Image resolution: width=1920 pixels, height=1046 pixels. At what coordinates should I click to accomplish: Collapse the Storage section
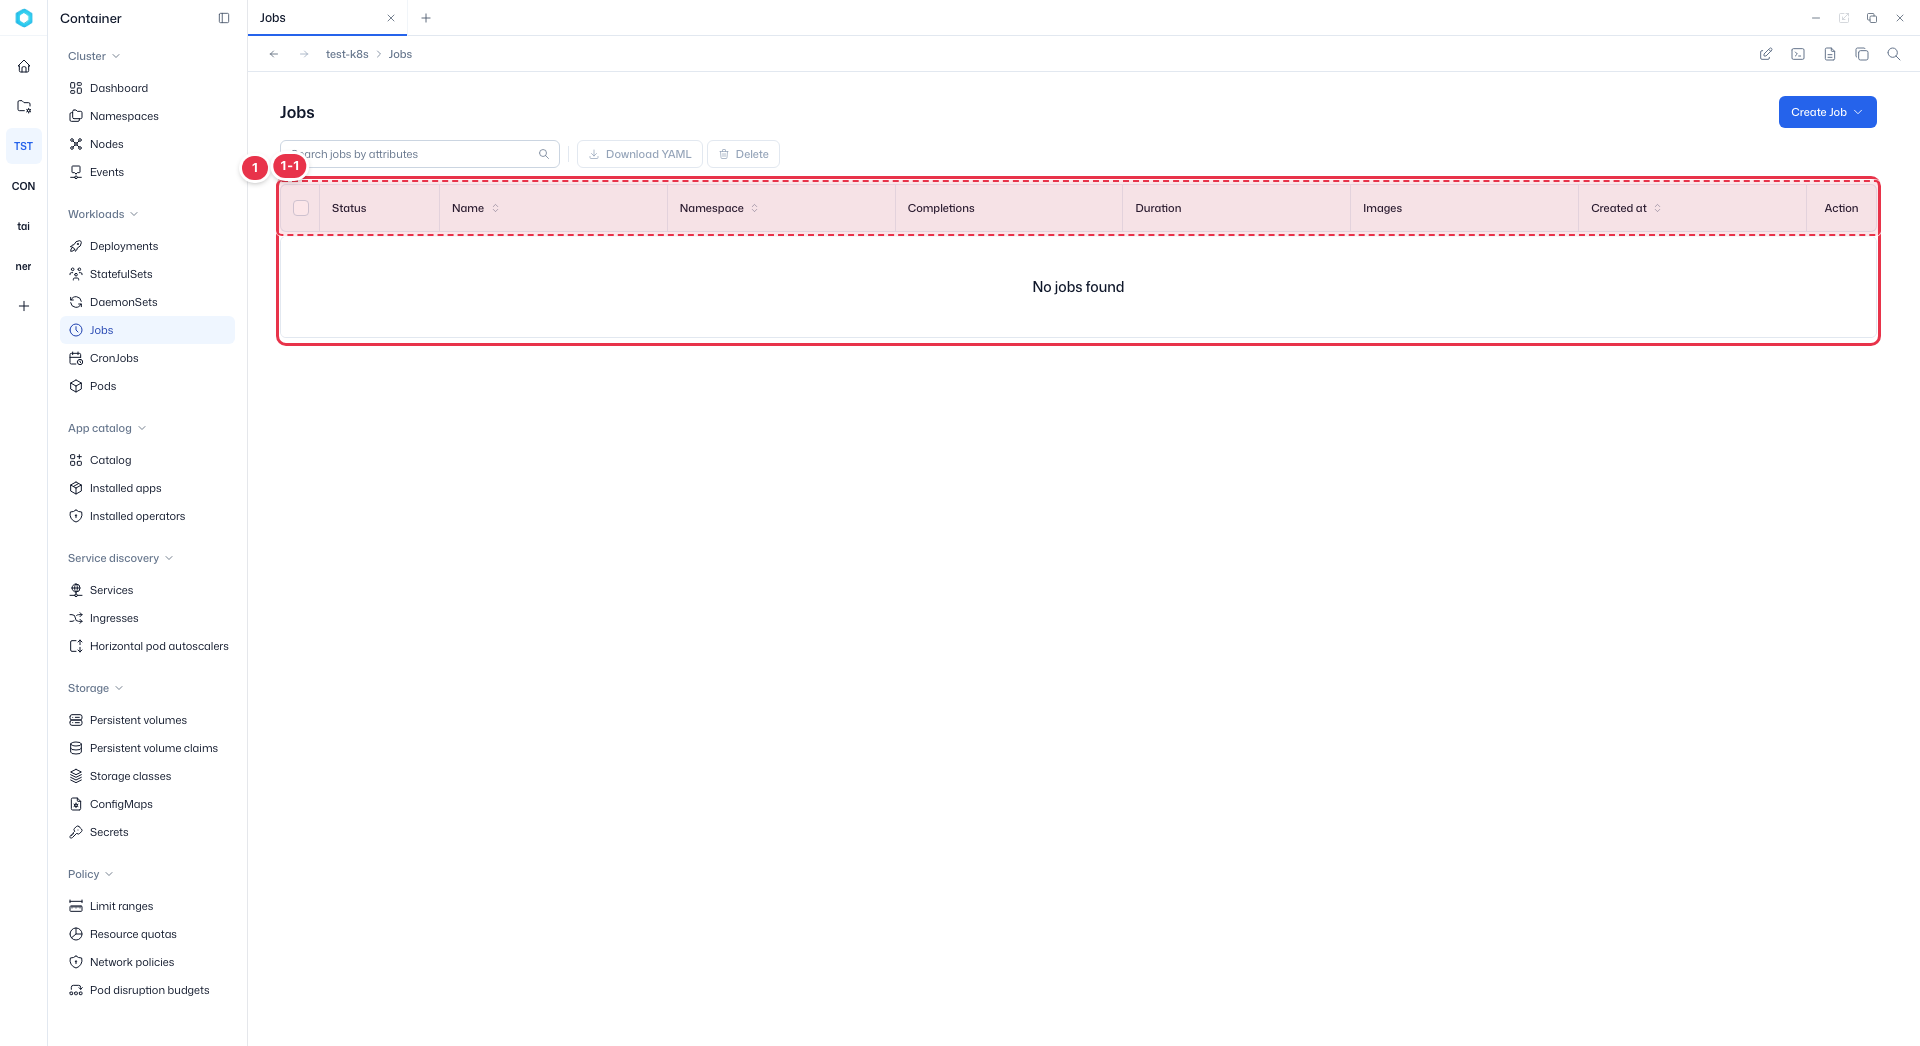click(x=95, y=688)
